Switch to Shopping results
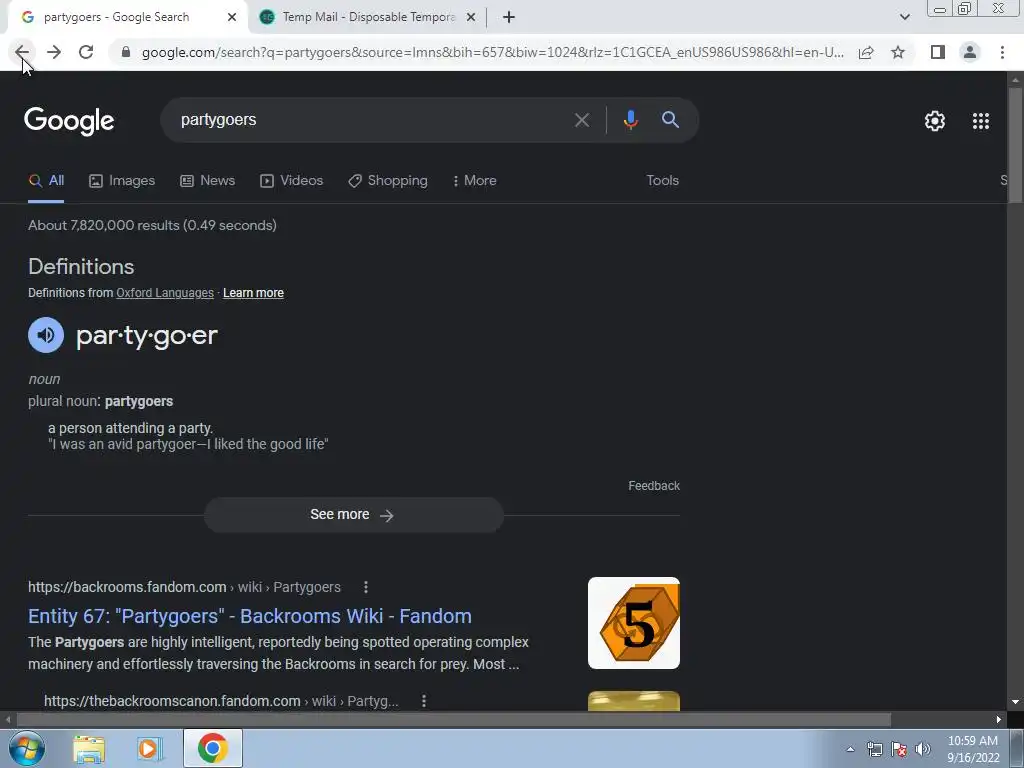The image size is (1024, 768). pos(388,181)
